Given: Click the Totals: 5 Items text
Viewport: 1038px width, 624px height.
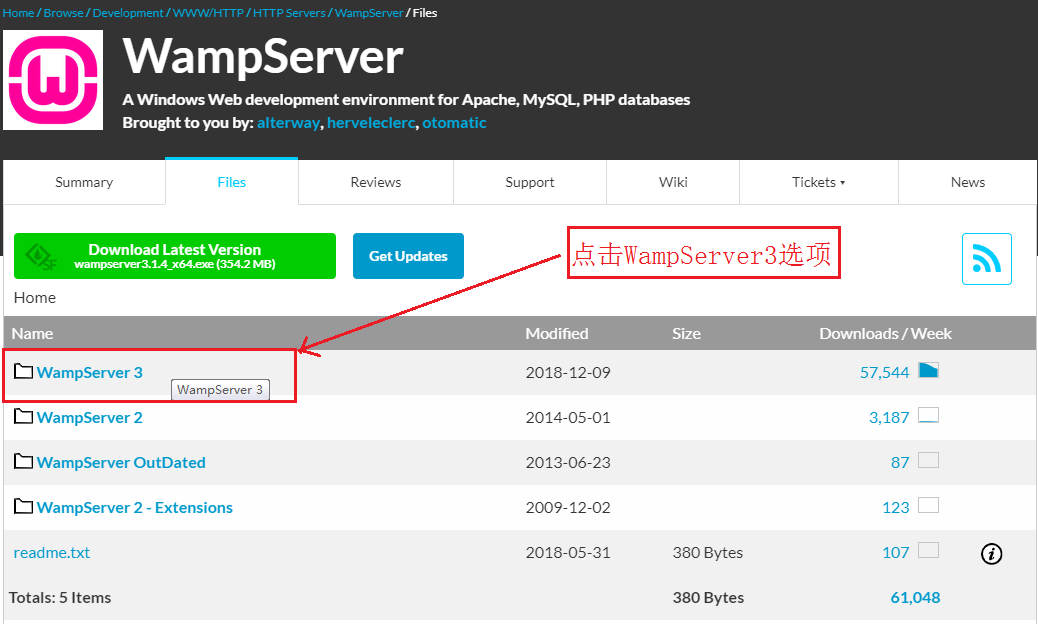Looking at the screenshot, I should tap(60, 598).
